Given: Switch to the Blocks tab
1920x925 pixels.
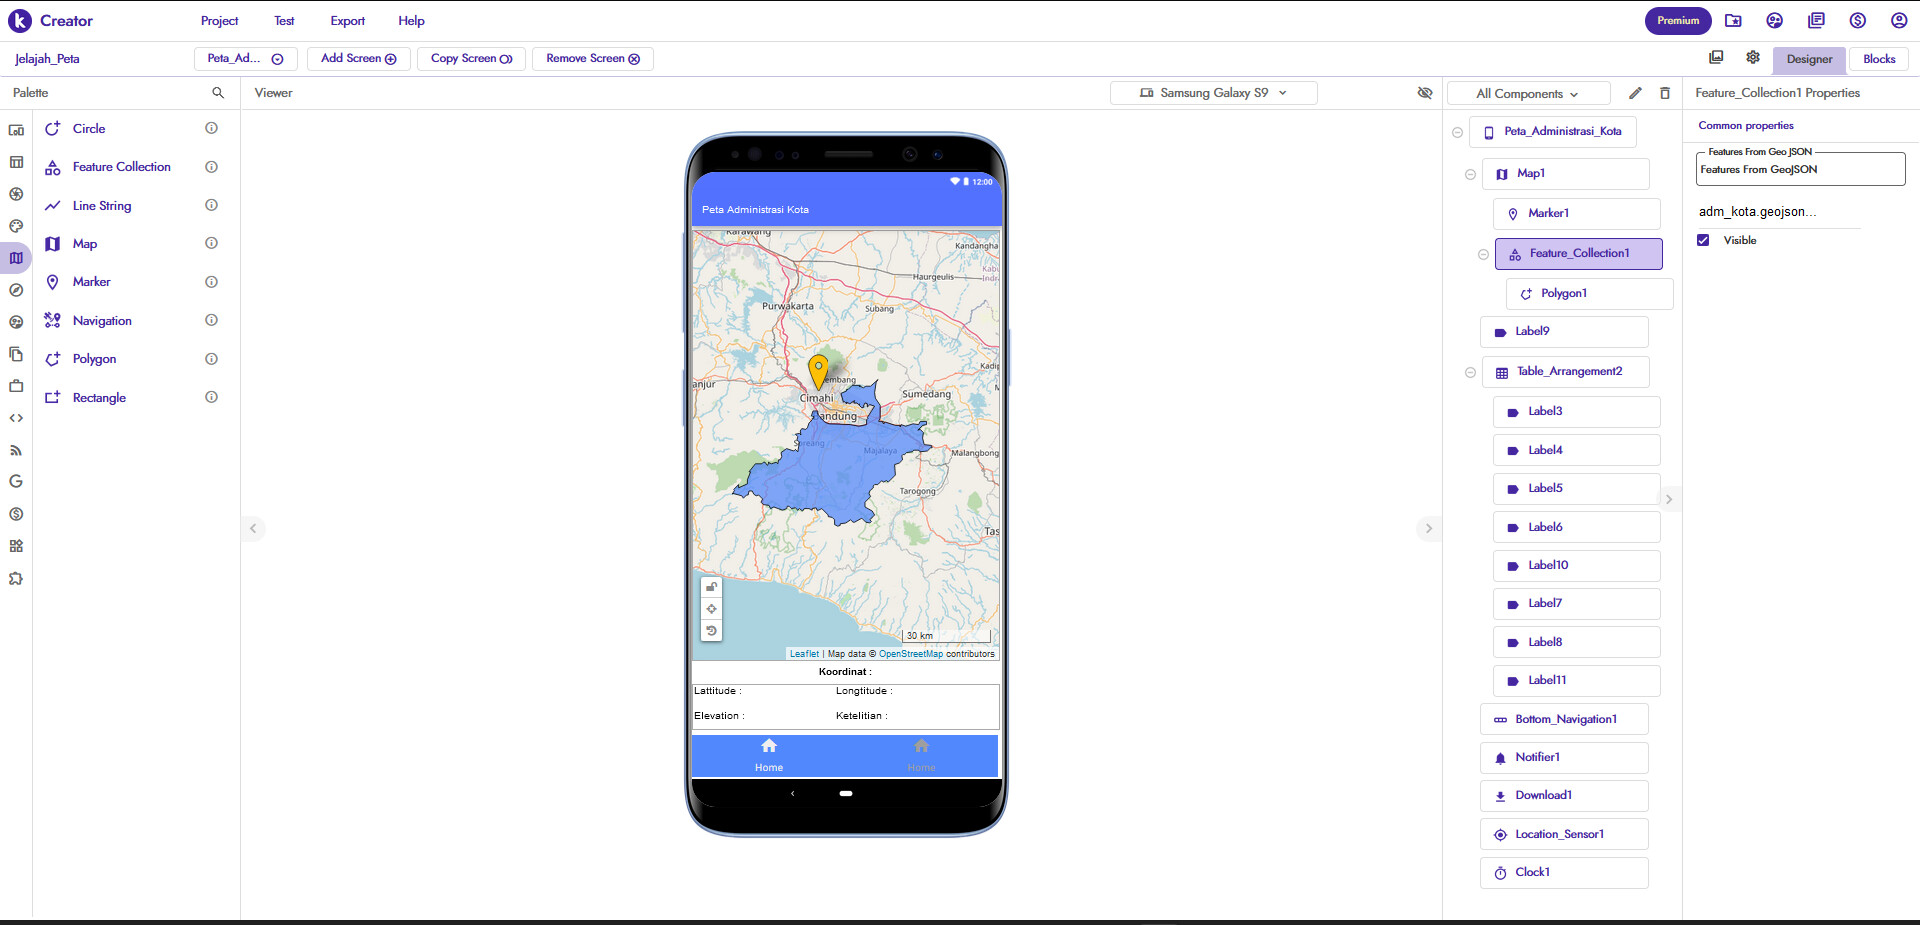Looking at the screenshot, I should (1879, 59).
